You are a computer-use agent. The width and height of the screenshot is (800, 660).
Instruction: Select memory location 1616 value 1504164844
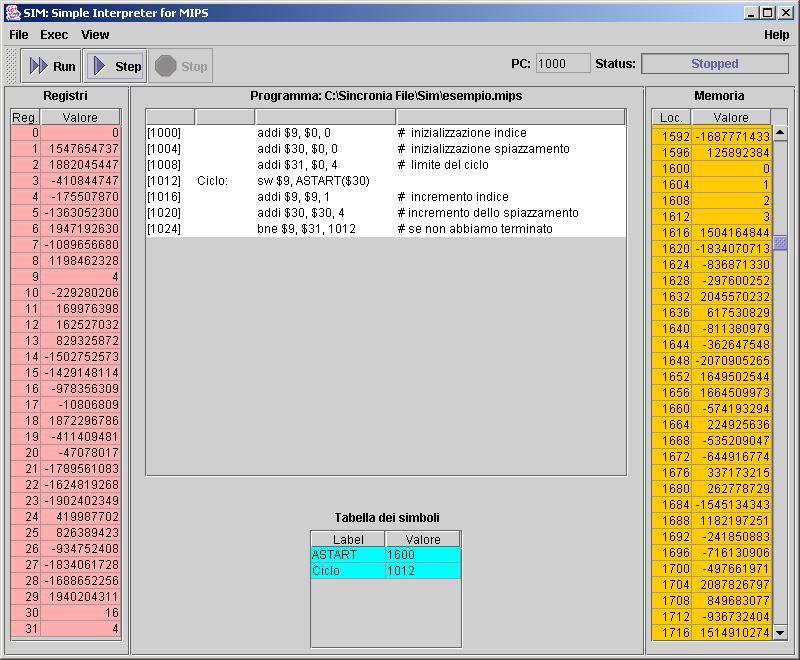[731, 233]
